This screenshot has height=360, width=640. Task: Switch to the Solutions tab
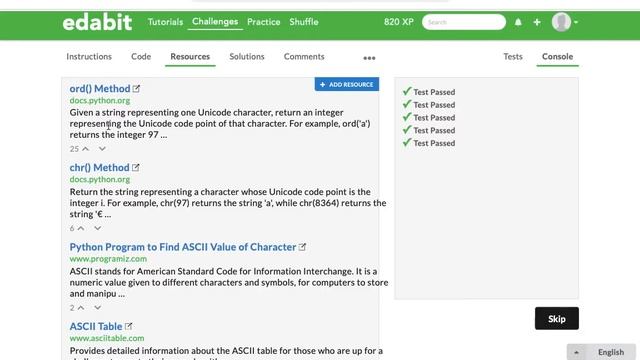coord(247,56)
